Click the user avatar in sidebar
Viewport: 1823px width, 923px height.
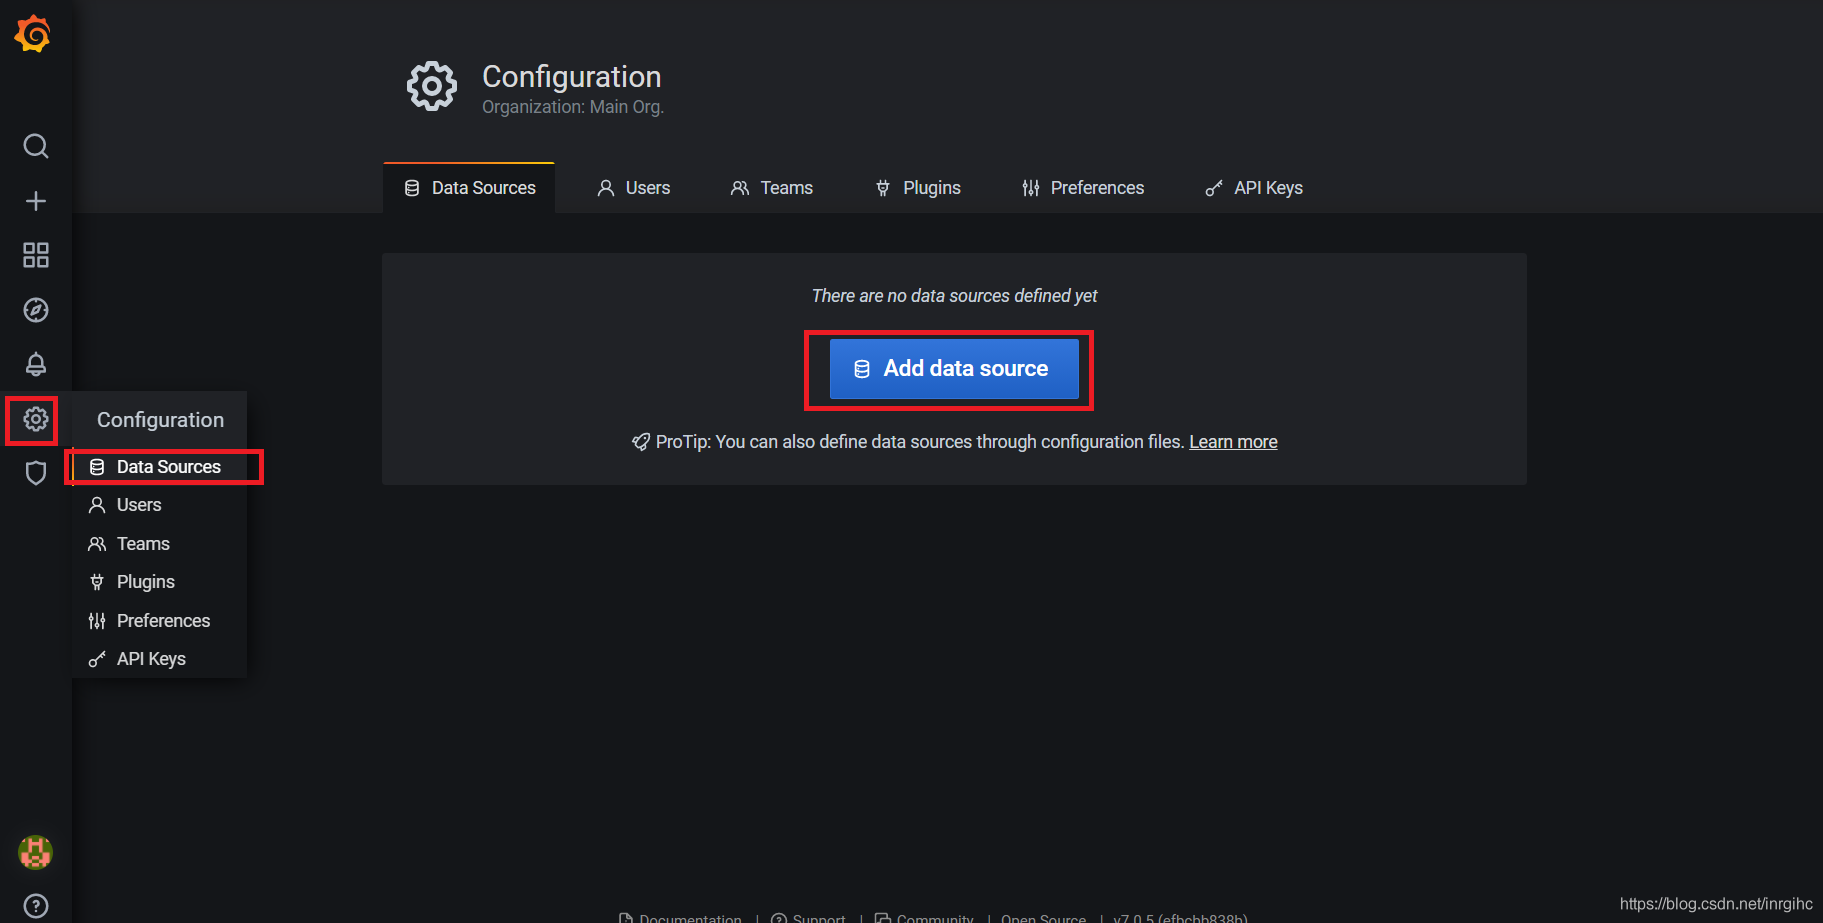36,852
